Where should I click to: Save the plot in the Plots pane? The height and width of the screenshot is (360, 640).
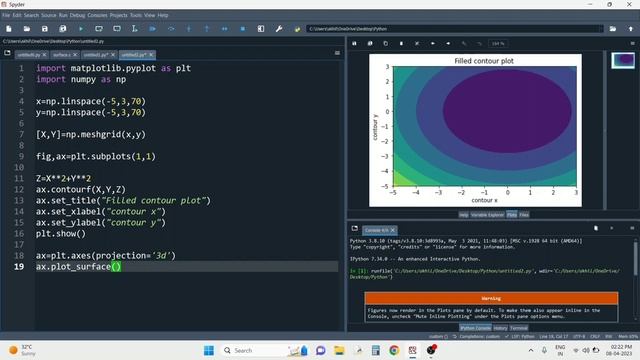pyautogui.click(x=354, y=43)
